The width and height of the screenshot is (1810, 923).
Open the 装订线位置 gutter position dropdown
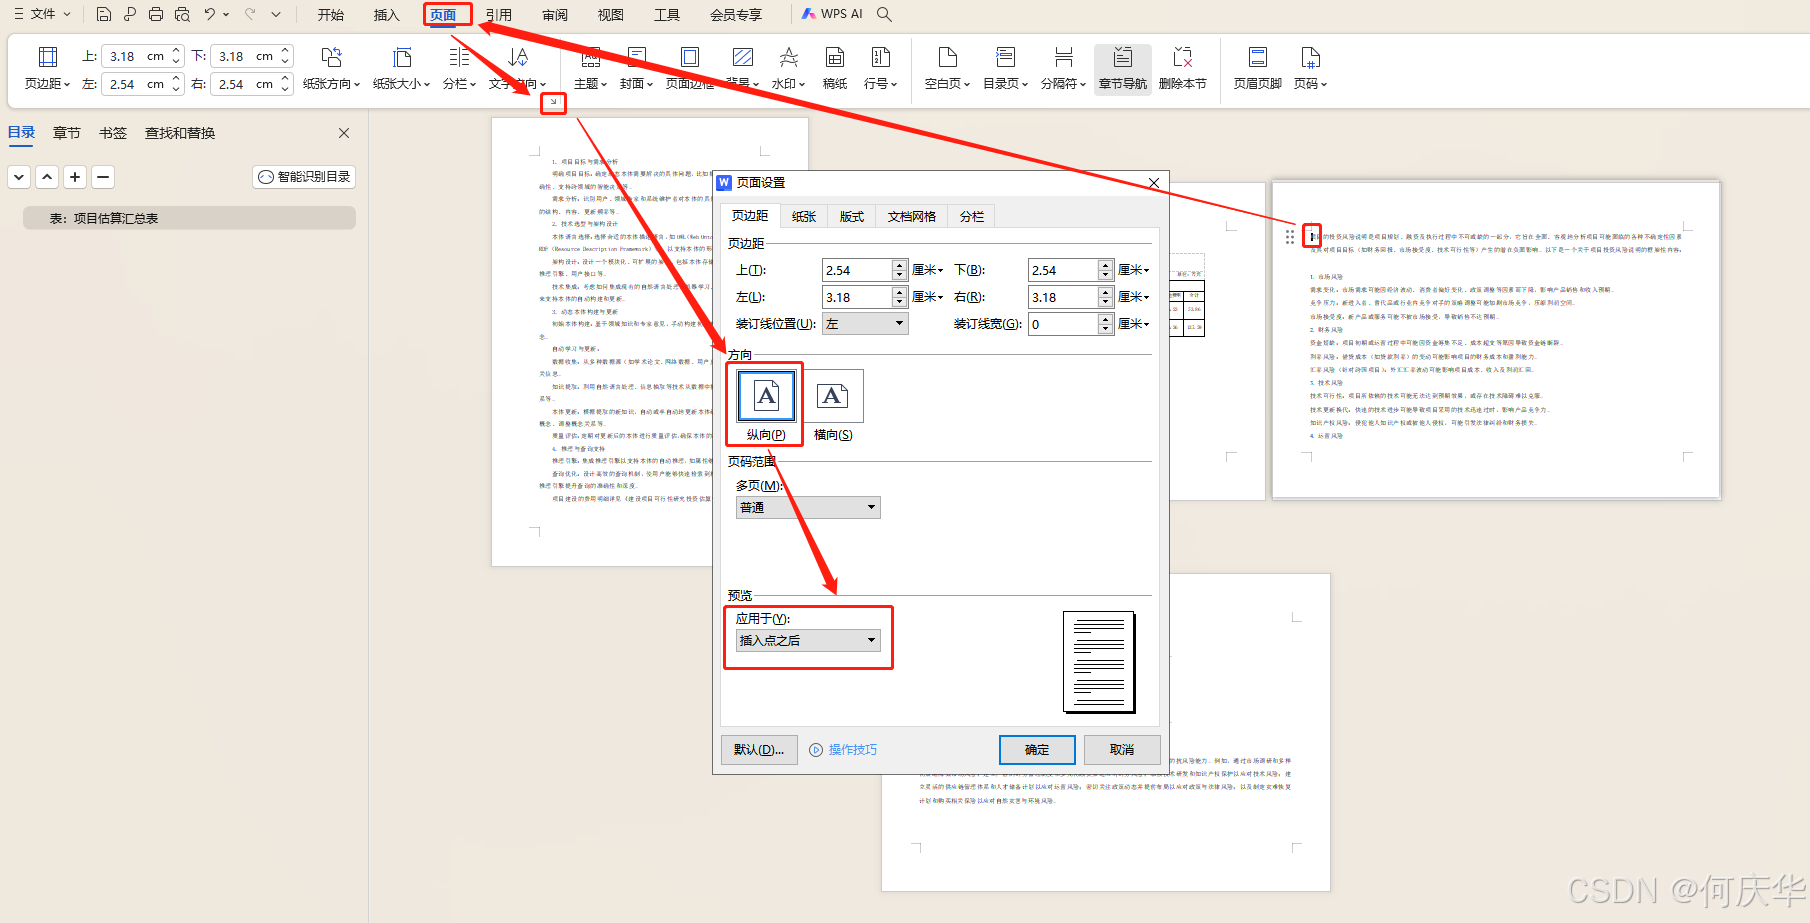coord(865,324)
